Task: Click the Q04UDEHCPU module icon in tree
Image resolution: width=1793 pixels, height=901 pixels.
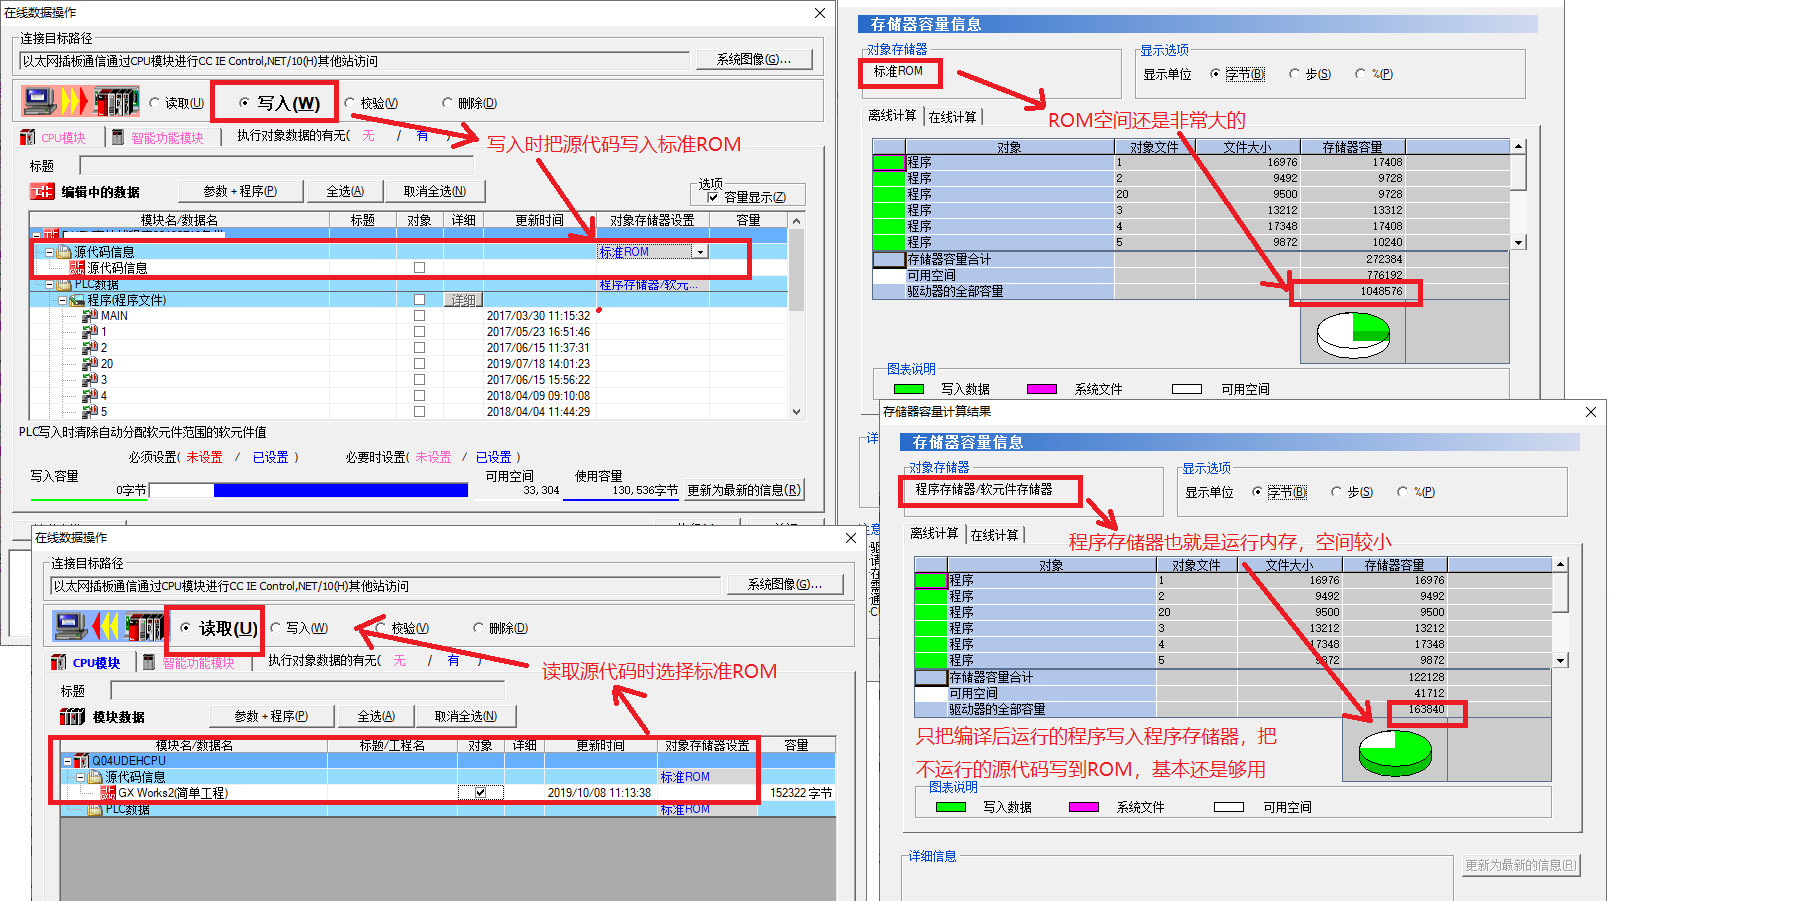Action: point(82,761)
